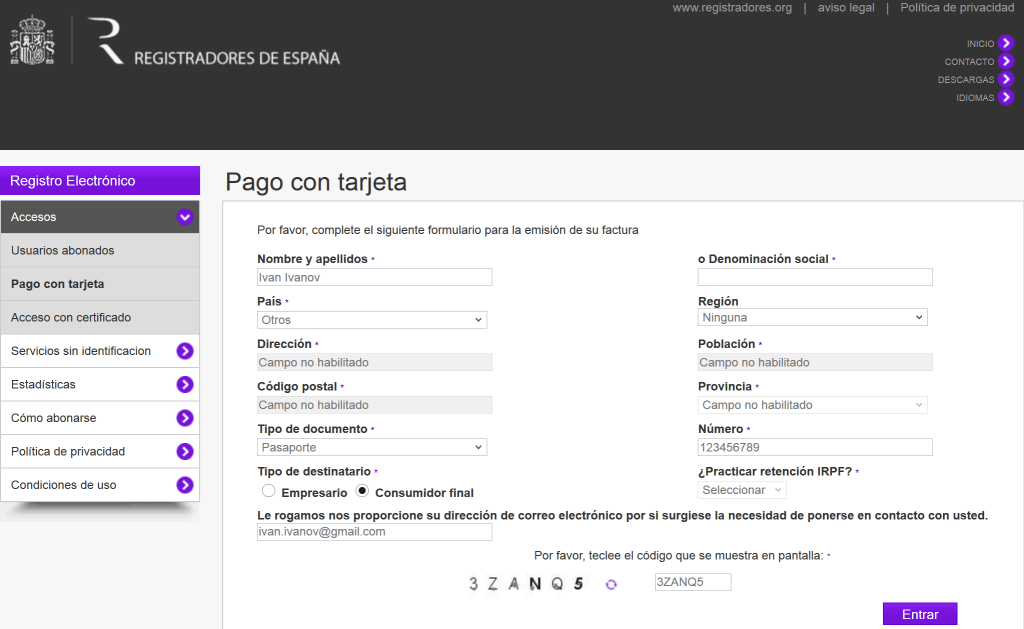
Task: Click the Spanish coat of arms logo
Action: (x=32, y=40)
